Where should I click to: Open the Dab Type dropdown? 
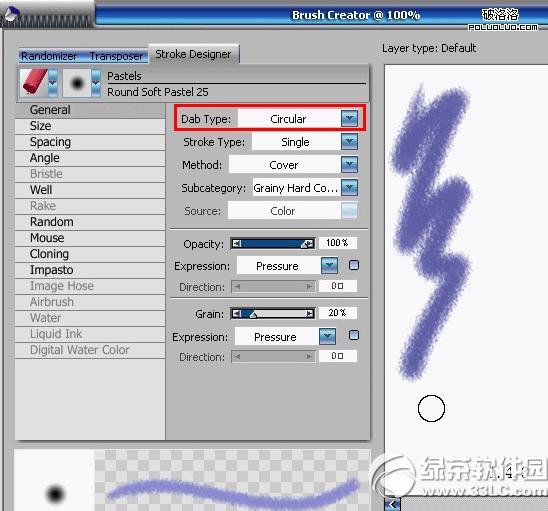tap(349, 118)
